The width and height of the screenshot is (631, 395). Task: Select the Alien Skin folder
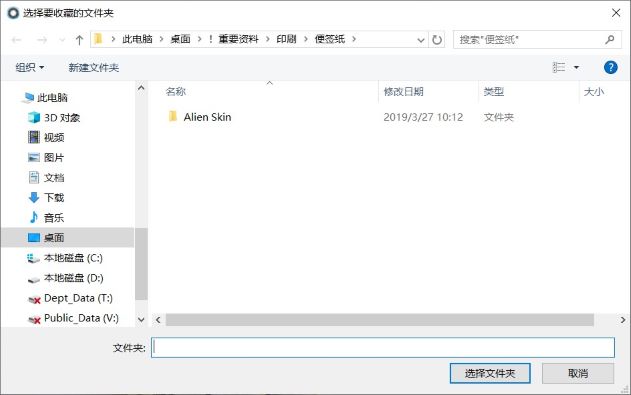[207, 117]
